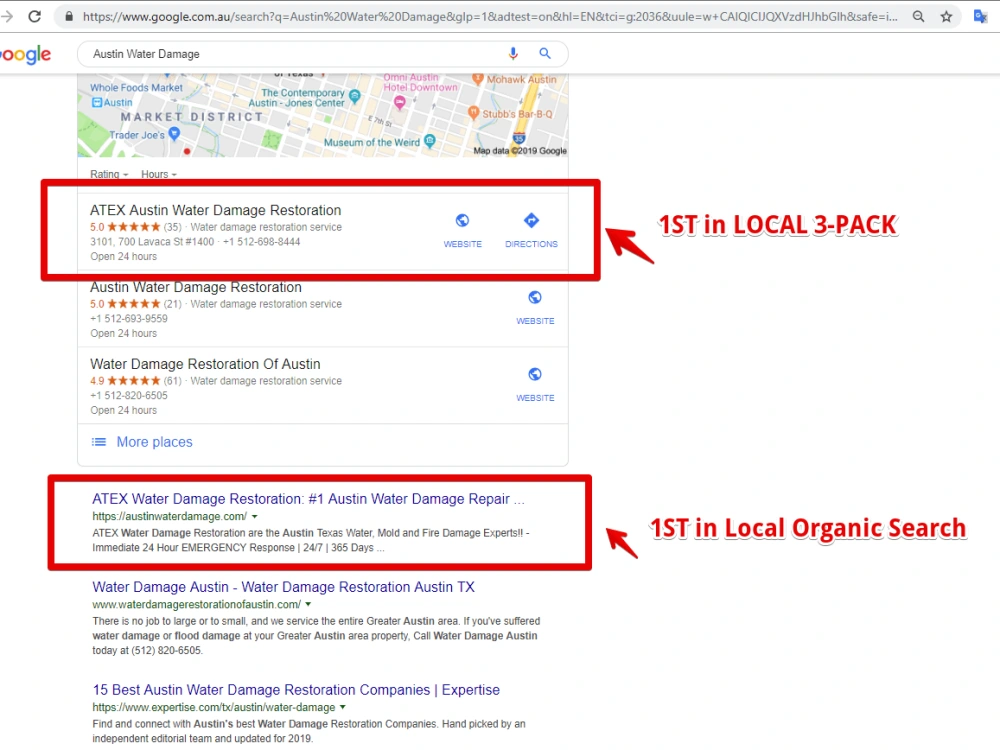Click the lock icon in address bar

tap(69, 17)
